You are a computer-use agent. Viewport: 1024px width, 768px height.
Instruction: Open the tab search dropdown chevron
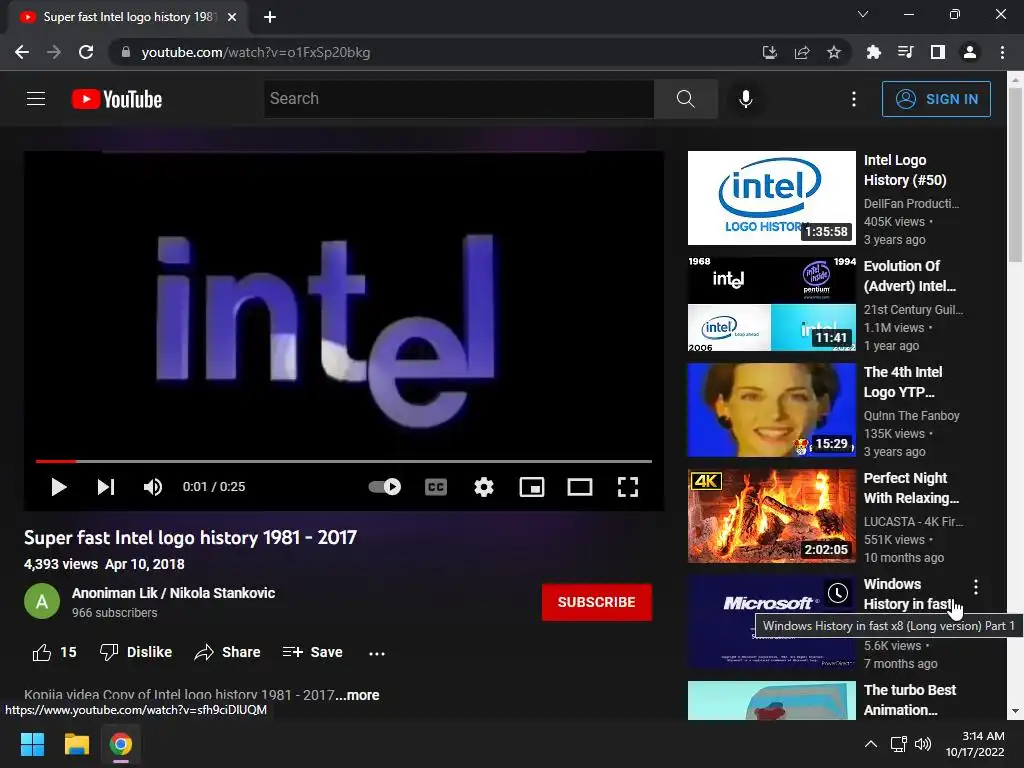[x=863, y=14]
